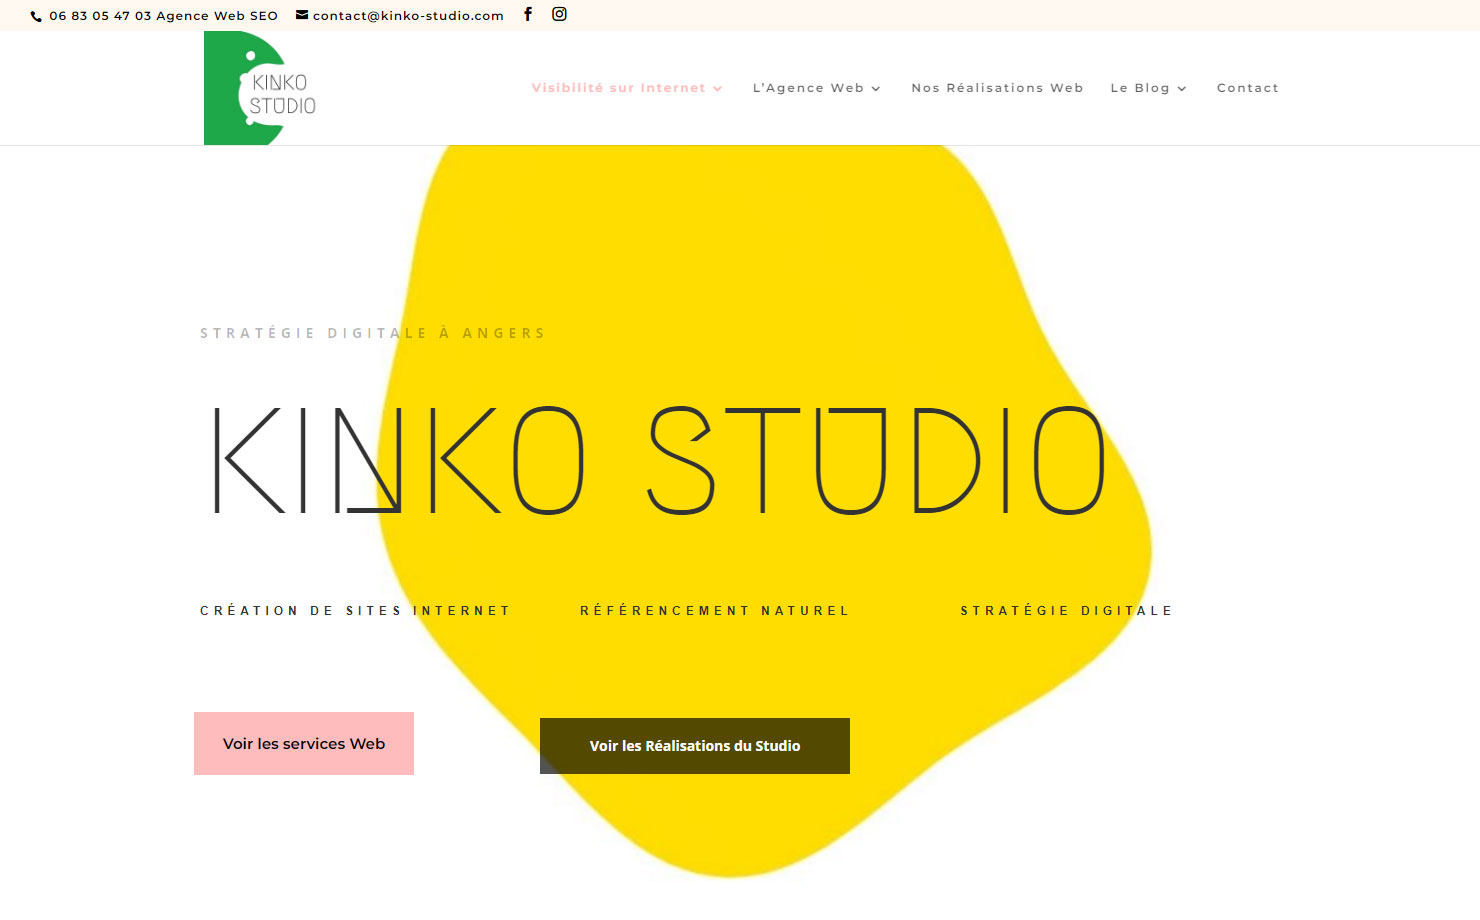Expand the Visibilité sur Internet chevron

(718, 89)
